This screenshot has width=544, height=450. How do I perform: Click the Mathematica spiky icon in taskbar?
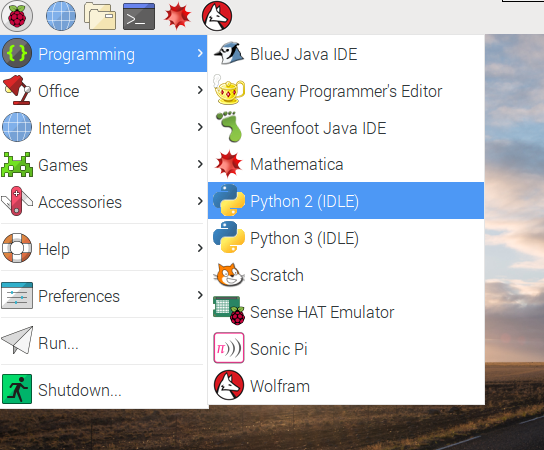point(178,16)
